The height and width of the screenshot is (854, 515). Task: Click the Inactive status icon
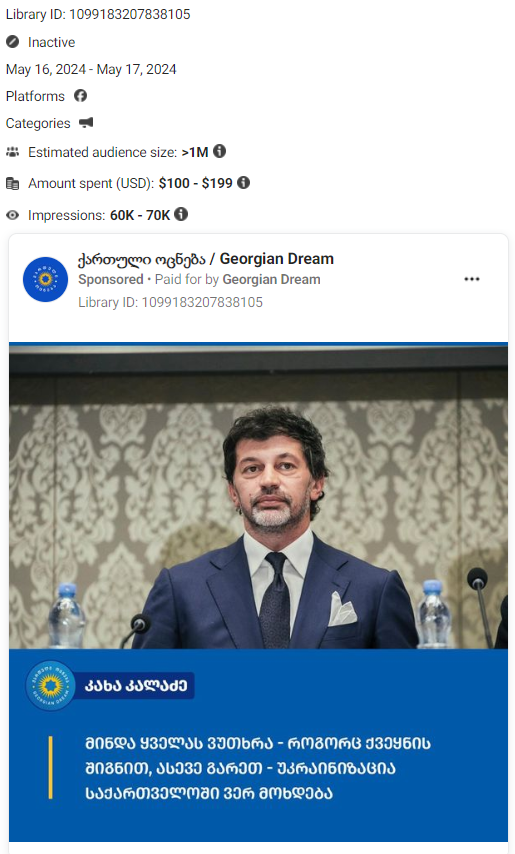pos(13,42)
